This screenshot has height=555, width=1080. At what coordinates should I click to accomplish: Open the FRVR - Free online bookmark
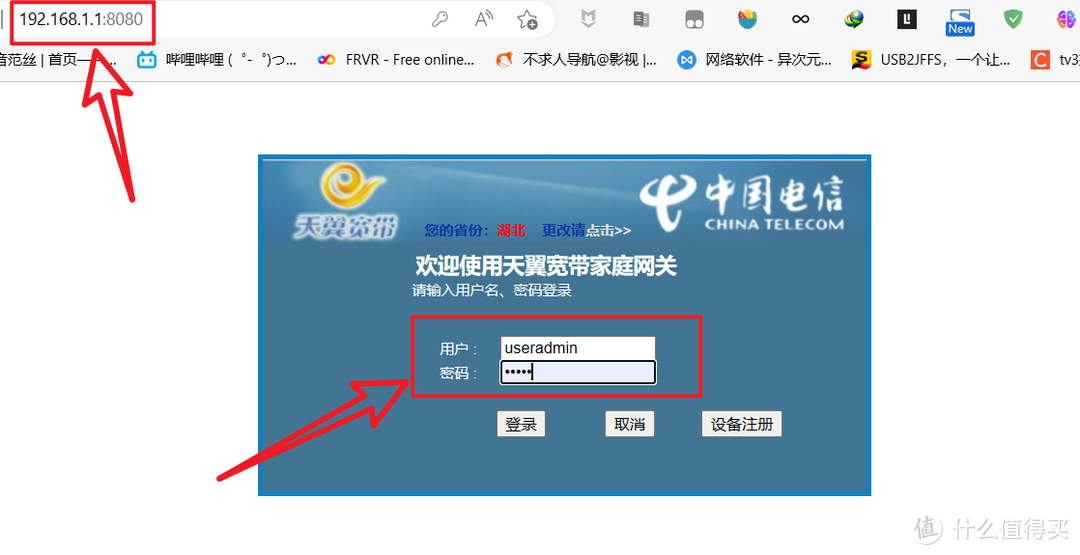(396, 61)
